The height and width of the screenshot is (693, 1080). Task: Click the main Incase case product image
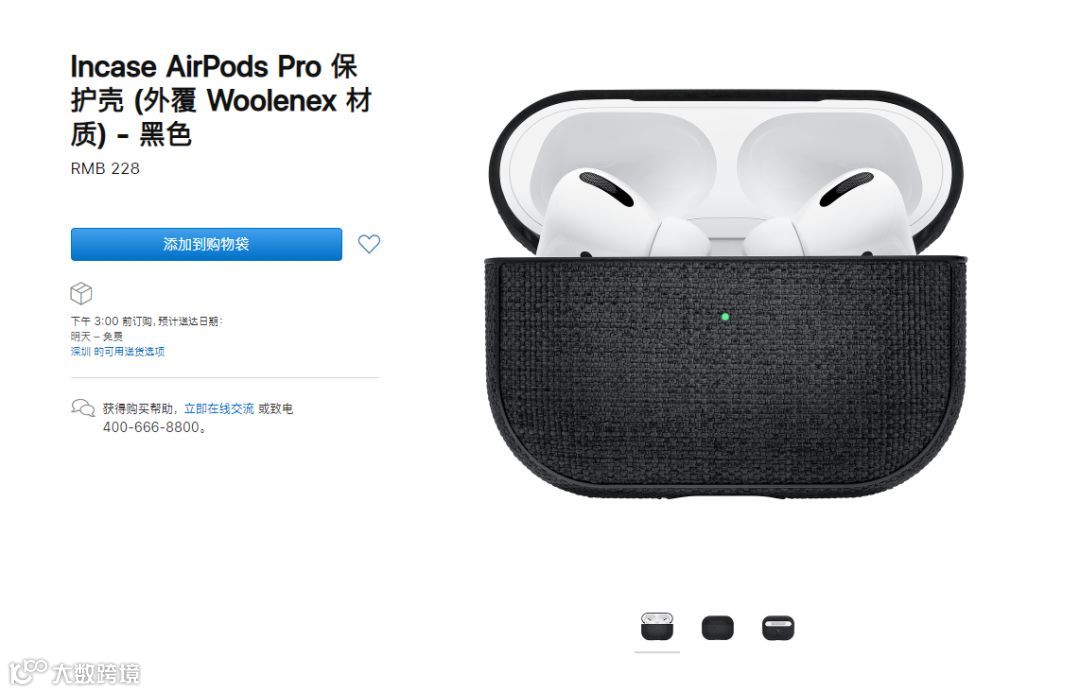(726, 295)
